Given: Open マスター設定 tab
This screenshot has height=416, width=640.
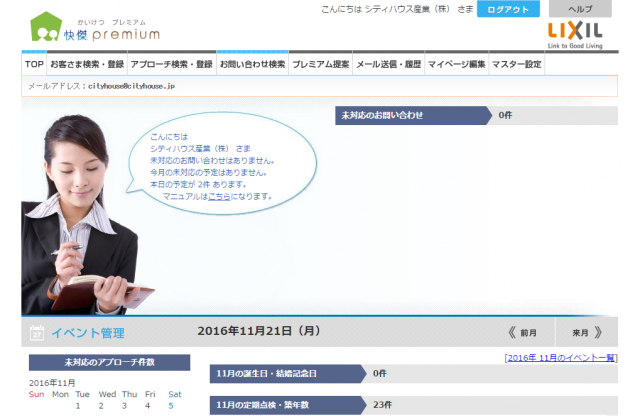Looking at the screenshot, I should [x=518, y=64].
